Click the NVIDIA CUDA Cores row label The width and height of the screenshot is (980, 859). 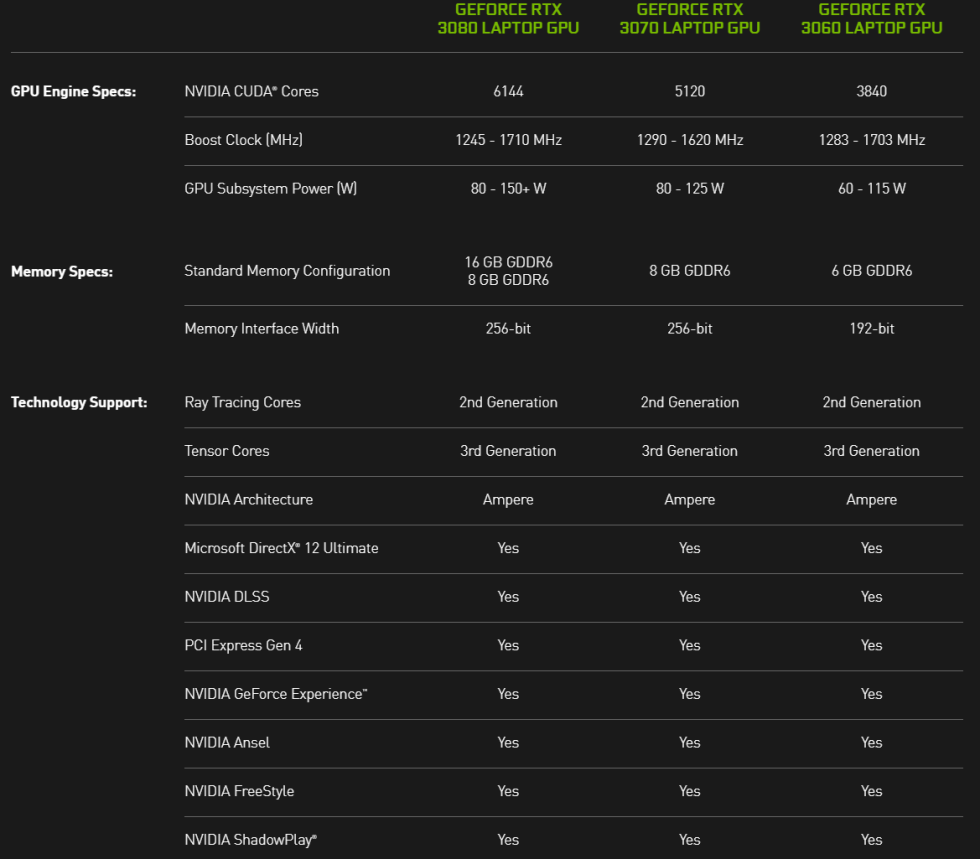pyautogui.click(x=251, y=91)
